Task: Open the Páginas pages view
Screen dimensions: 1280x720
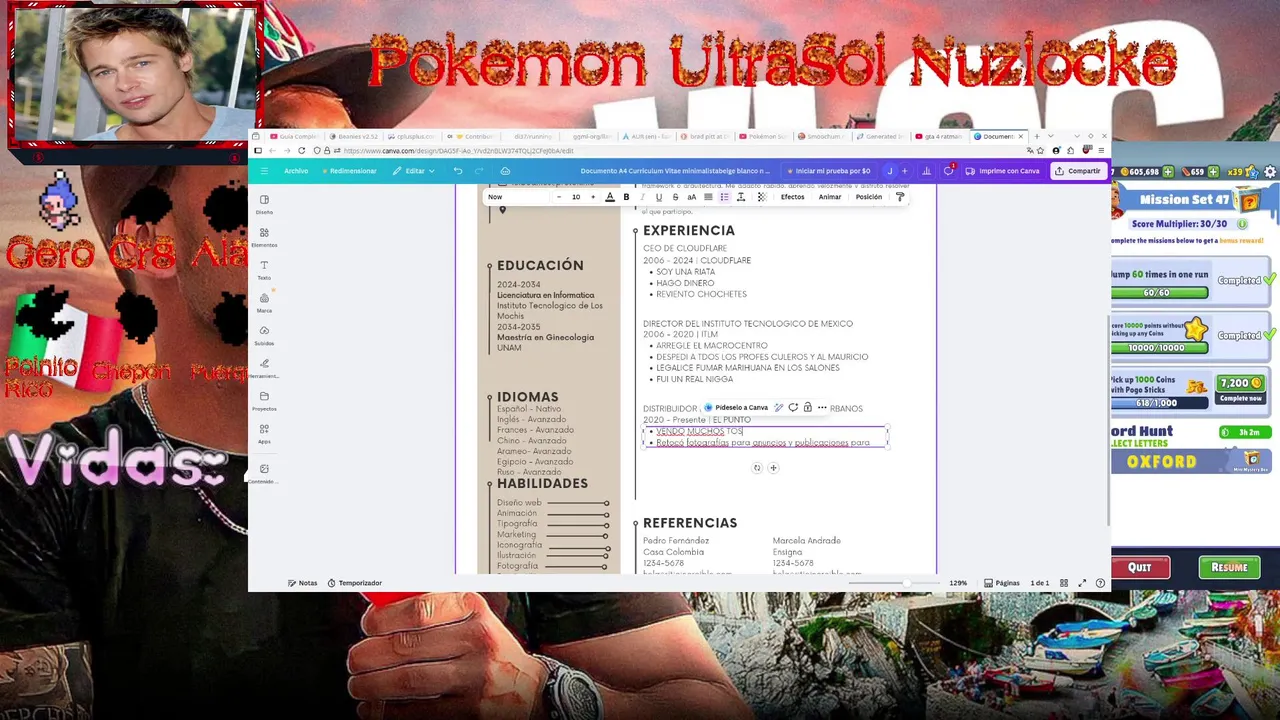Action: [1002, 583]
